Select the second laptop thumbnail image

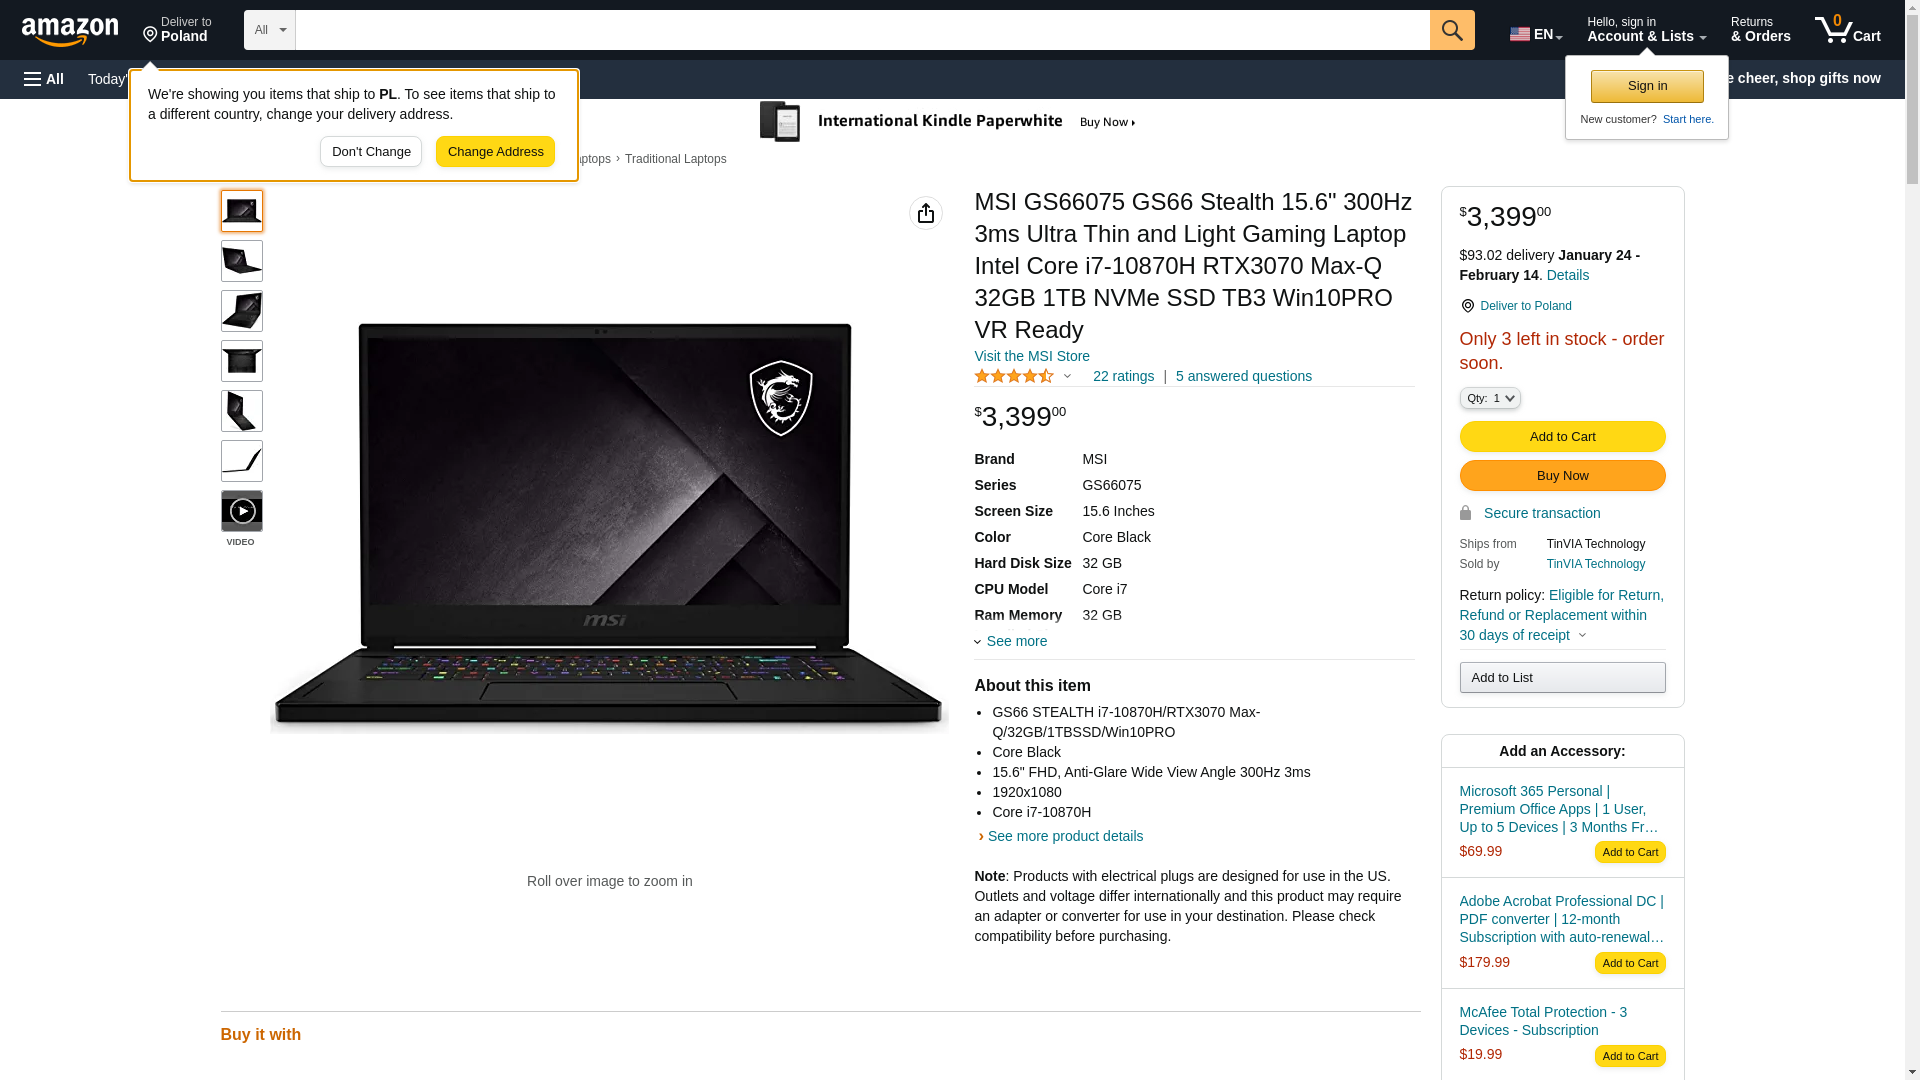[x=242, y=261]
